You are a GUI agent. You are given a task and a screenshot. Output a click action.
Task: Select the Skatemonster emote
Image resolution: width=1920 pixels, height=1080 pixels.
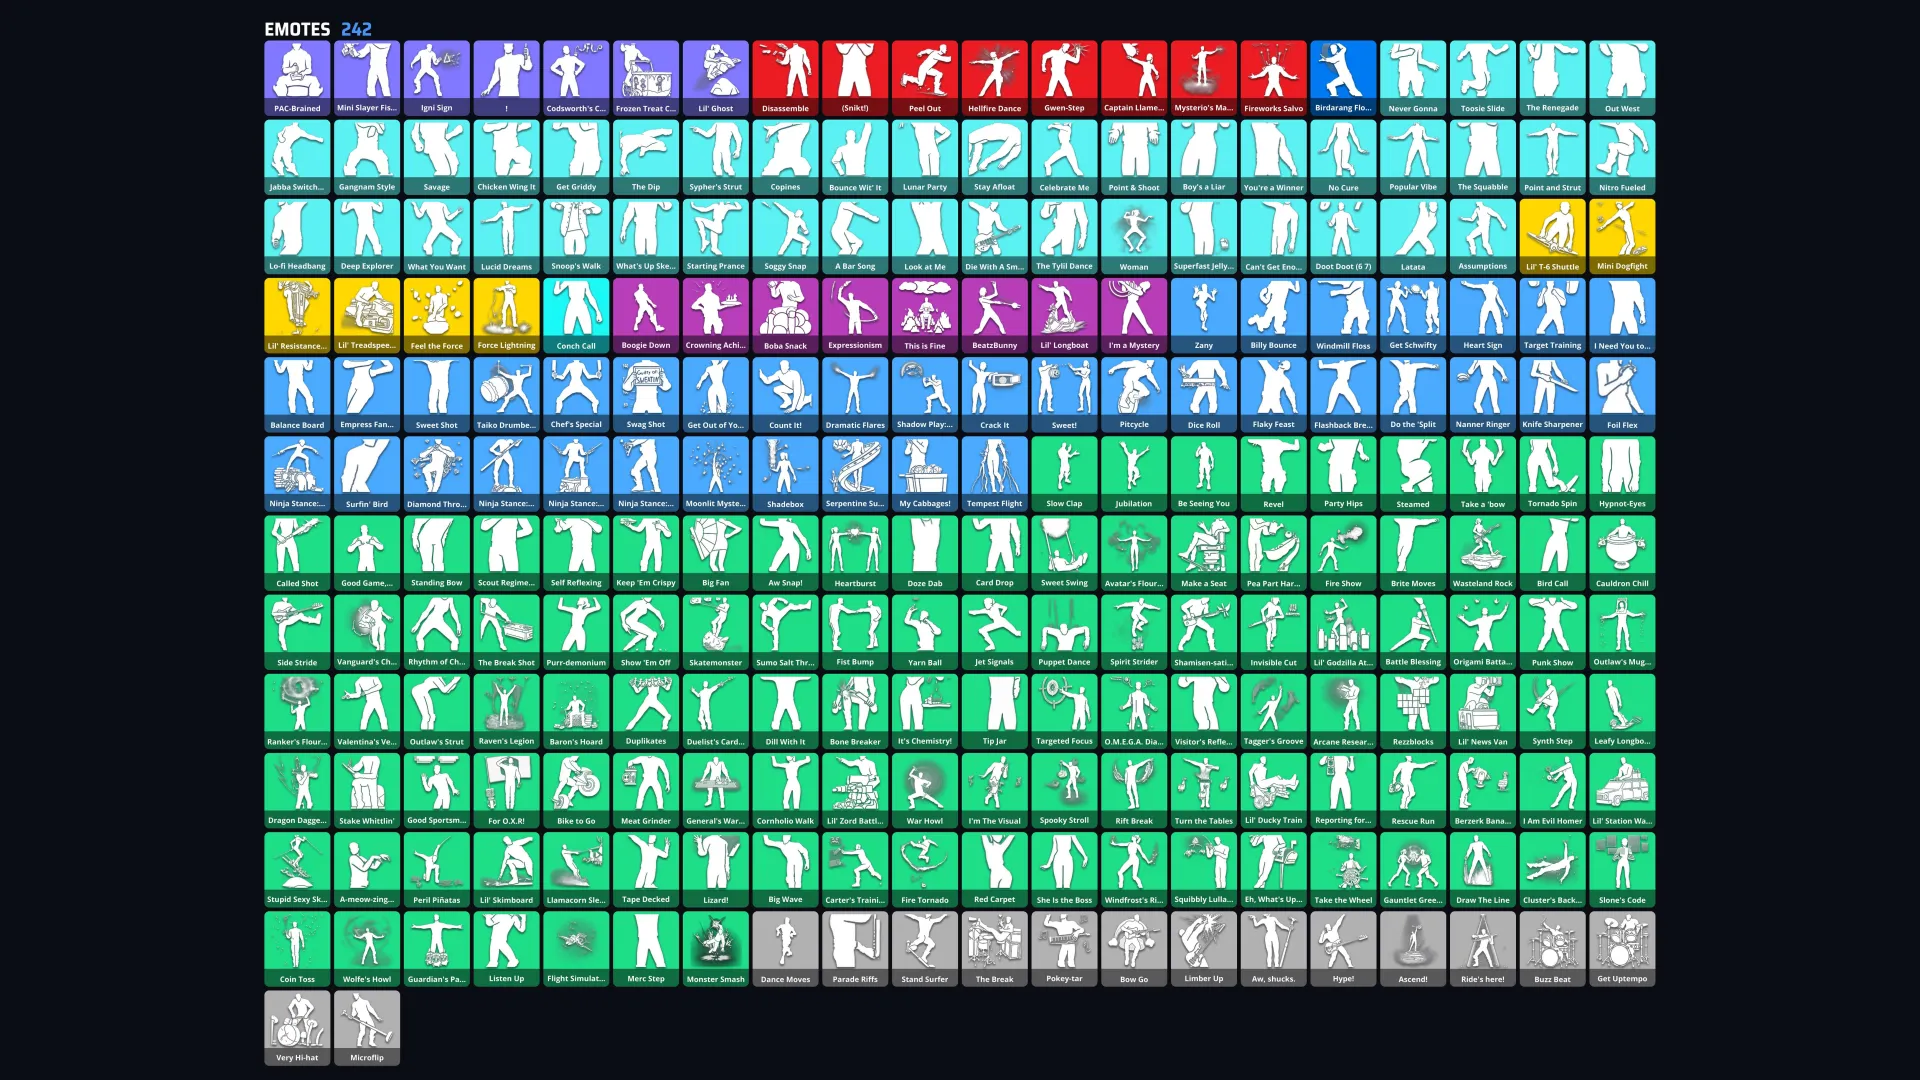click(x=715, y=632)
